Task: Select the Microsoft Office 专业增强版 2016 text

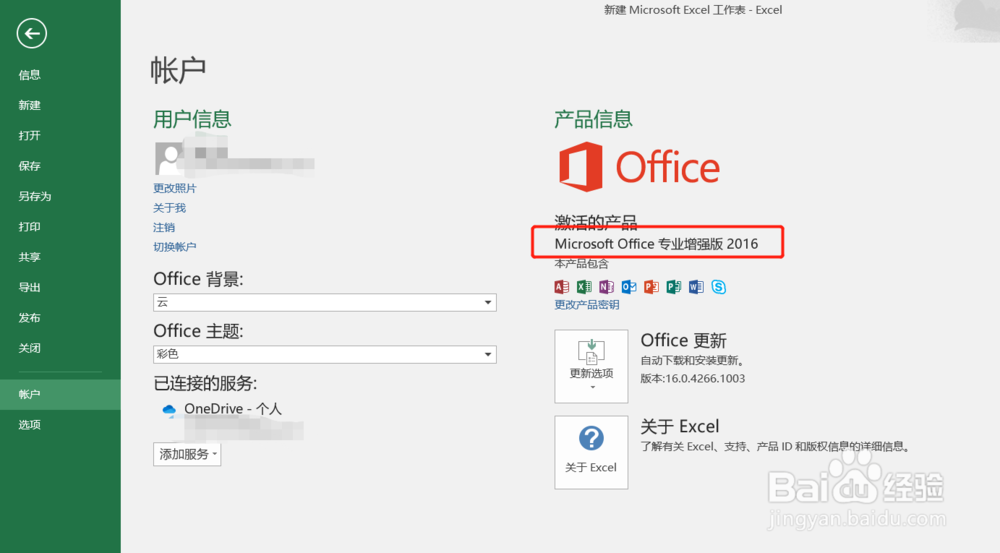Action: (x=656, y=244)
